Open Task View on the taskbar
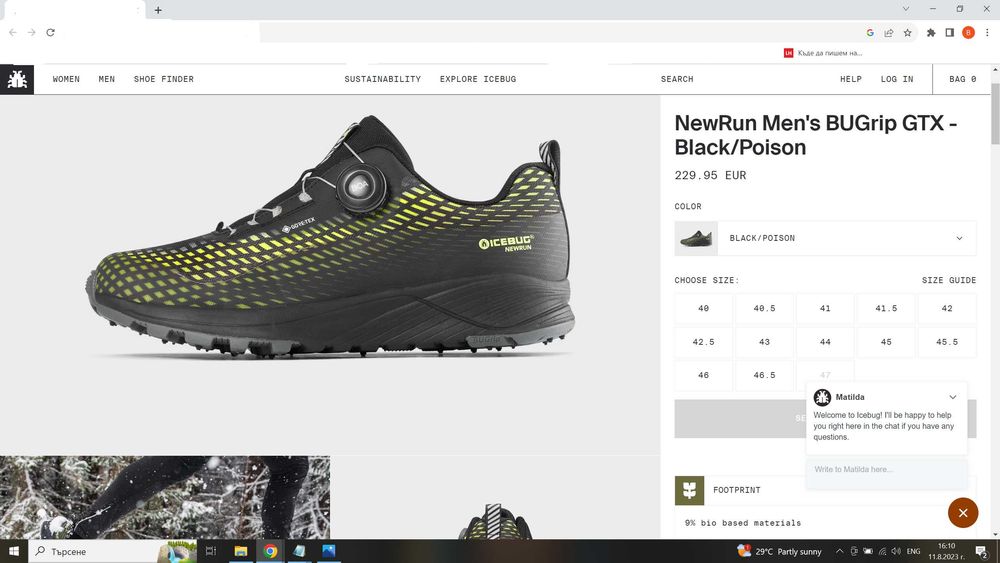The image size is (1000, 563). (210, 551)
